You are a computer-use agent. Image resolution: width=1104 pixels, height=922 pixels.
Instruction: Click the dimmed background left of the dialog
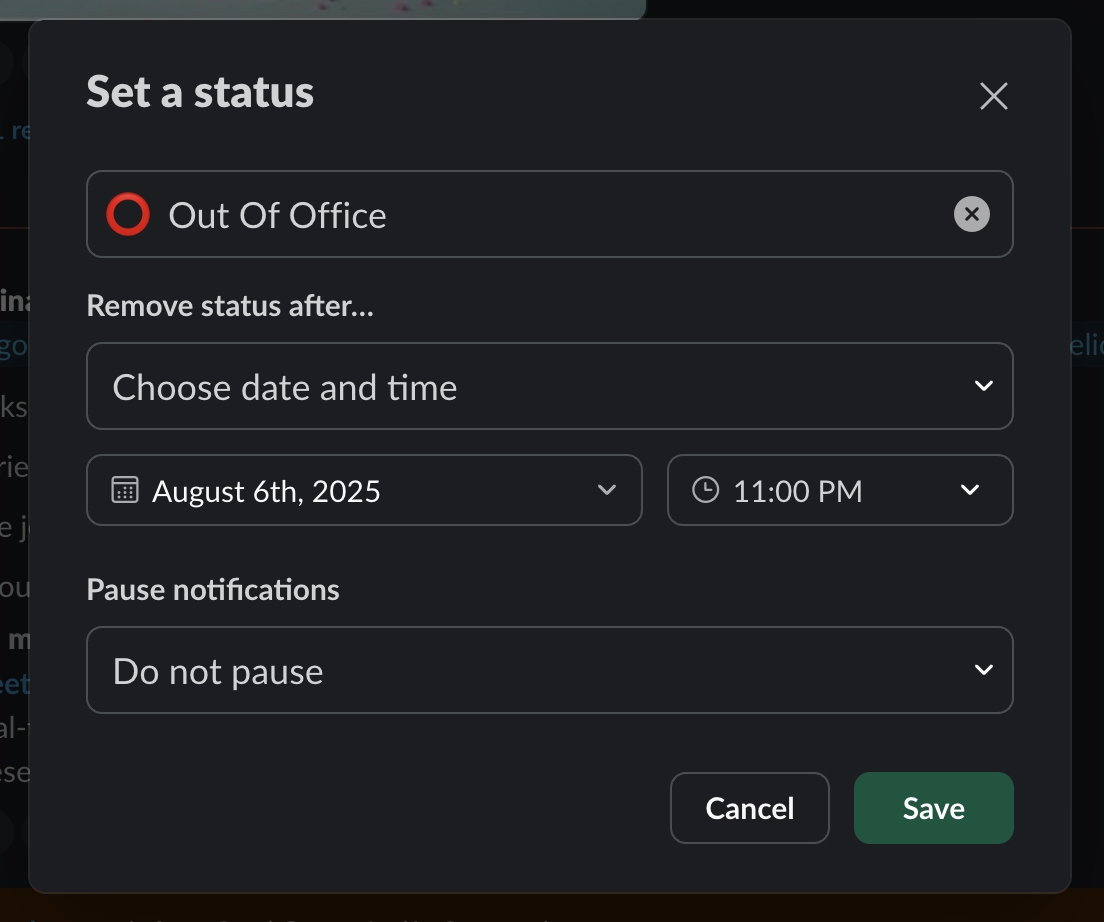pyautogui.click(x=13, y=500)
